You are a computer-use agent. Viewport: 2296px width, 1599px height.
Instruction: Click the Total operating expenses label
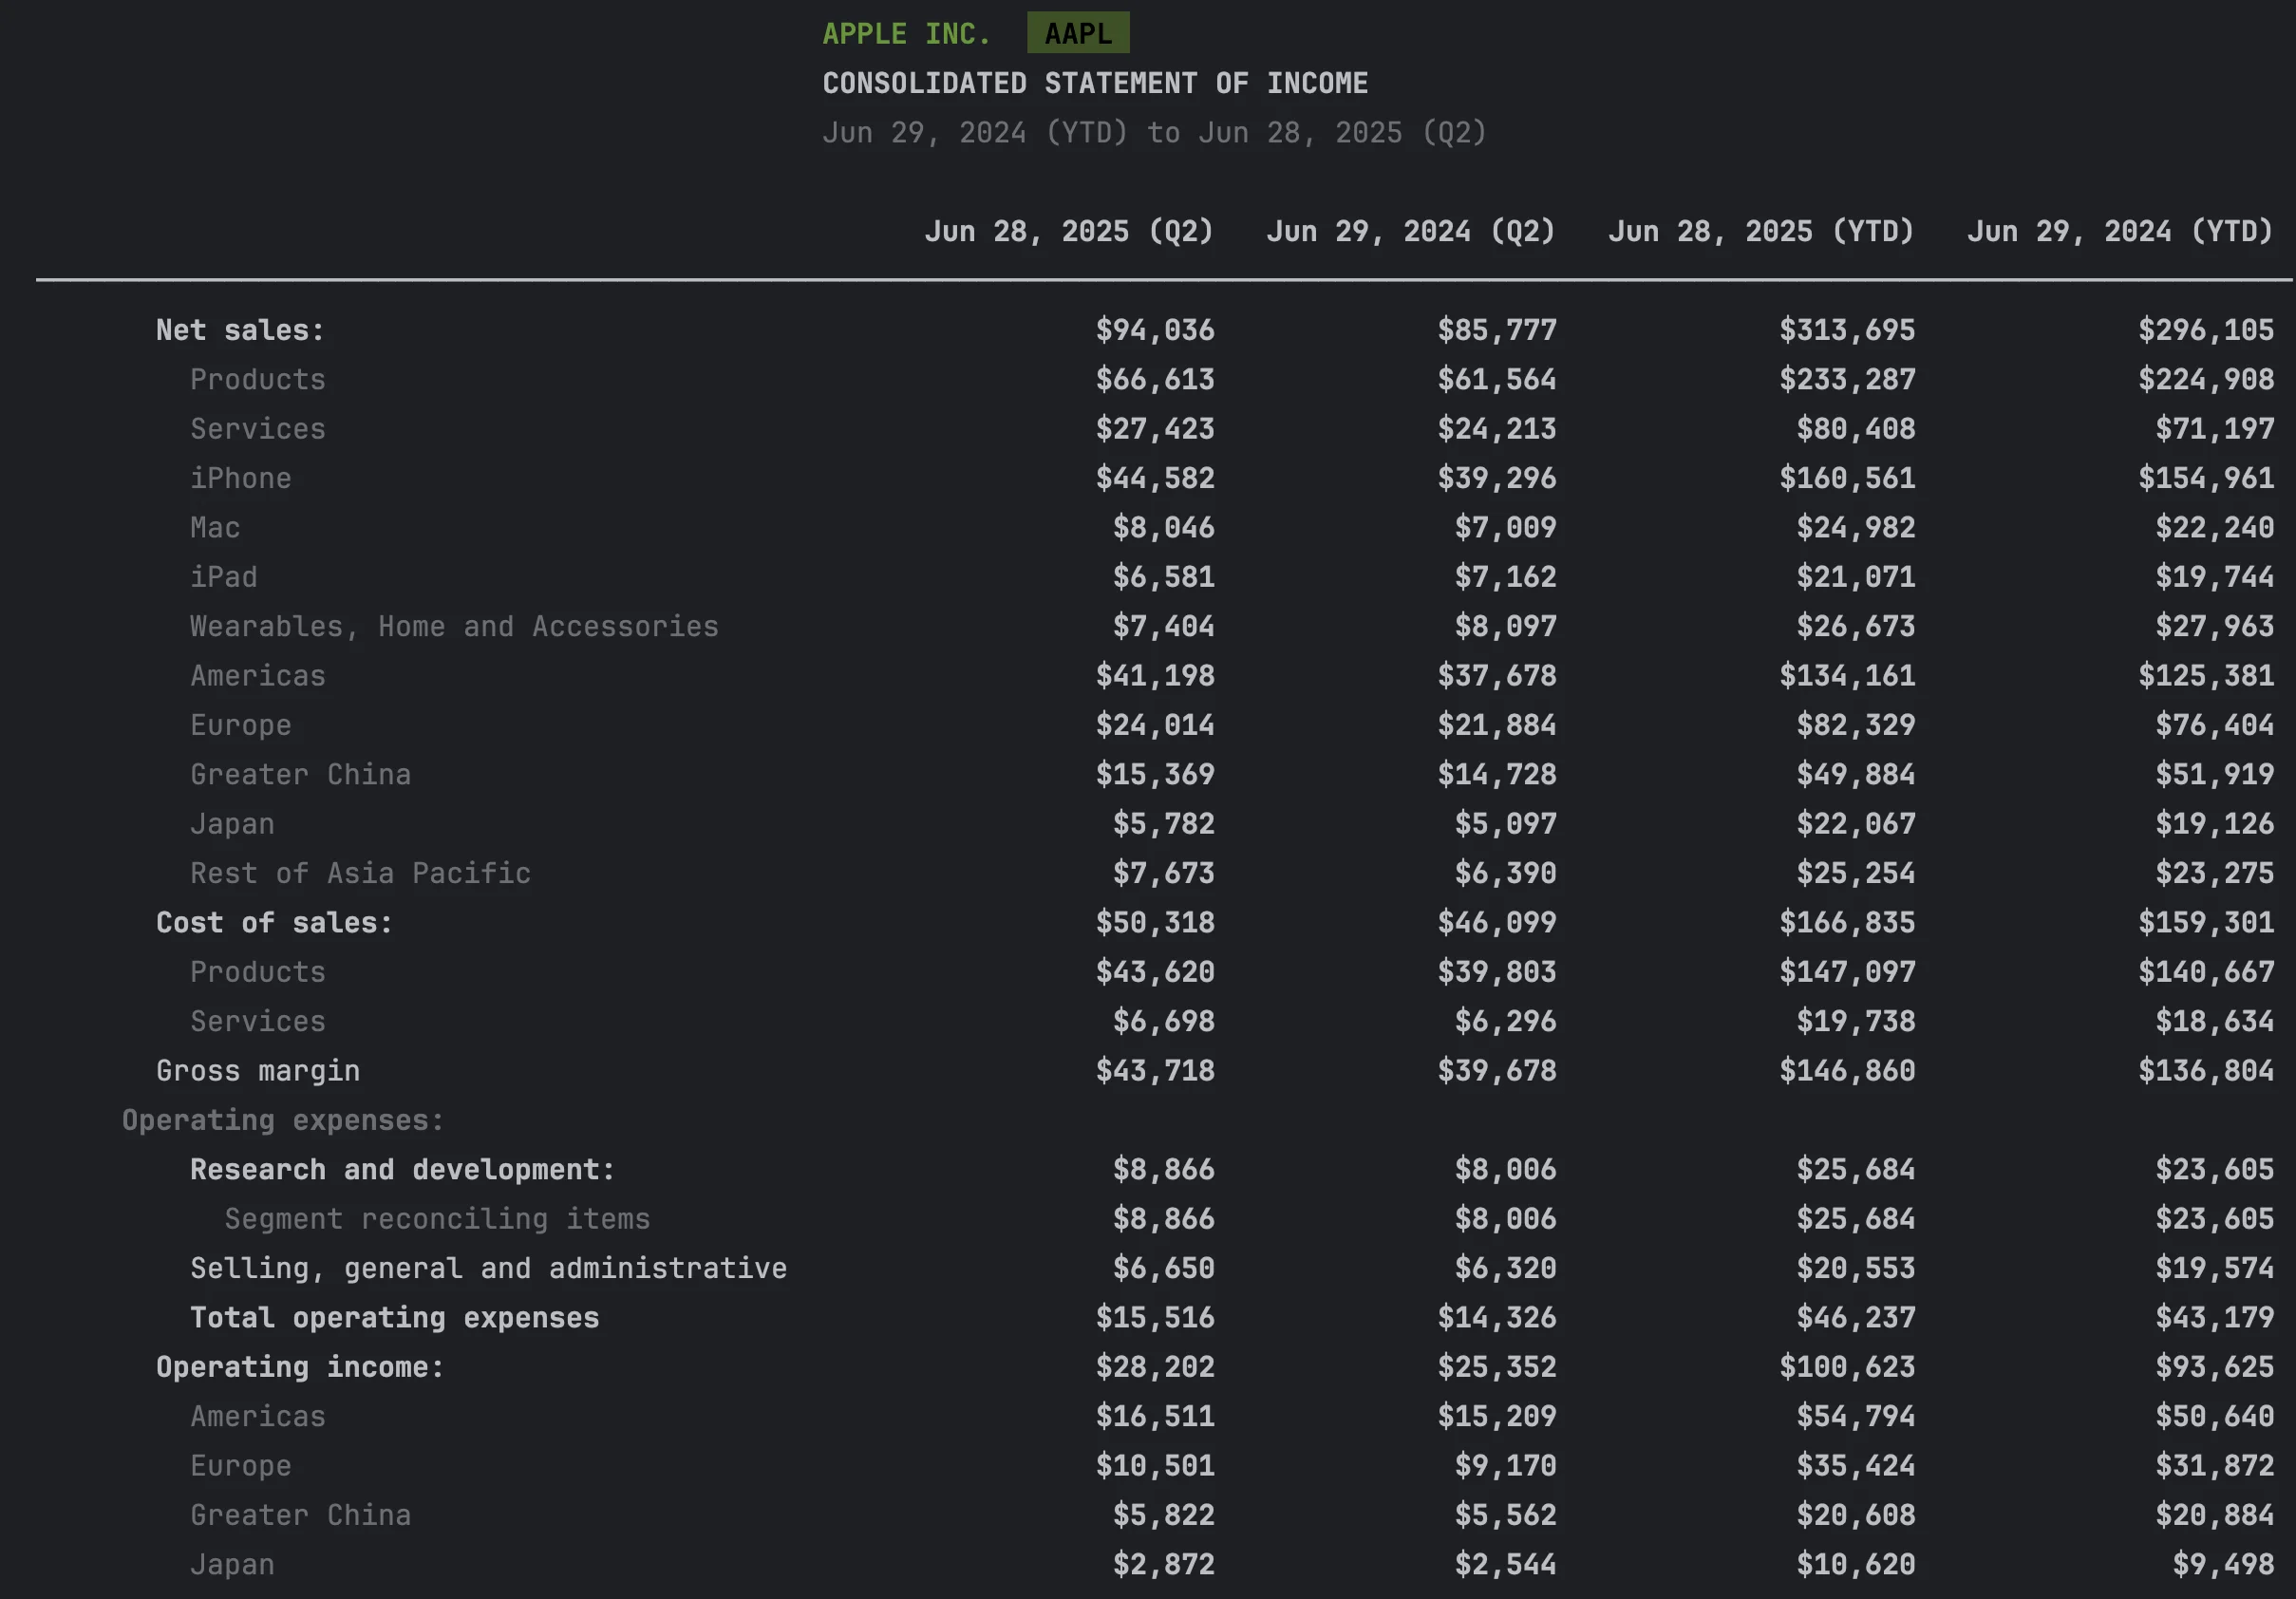tap(395, 1318)
